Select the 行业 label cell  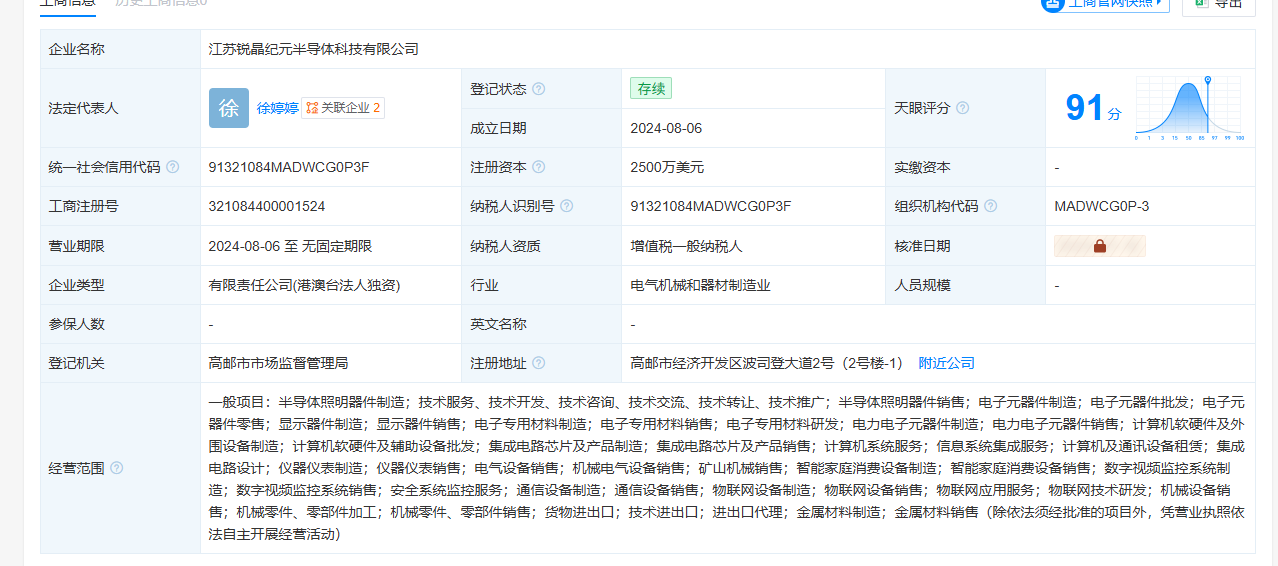541,285
